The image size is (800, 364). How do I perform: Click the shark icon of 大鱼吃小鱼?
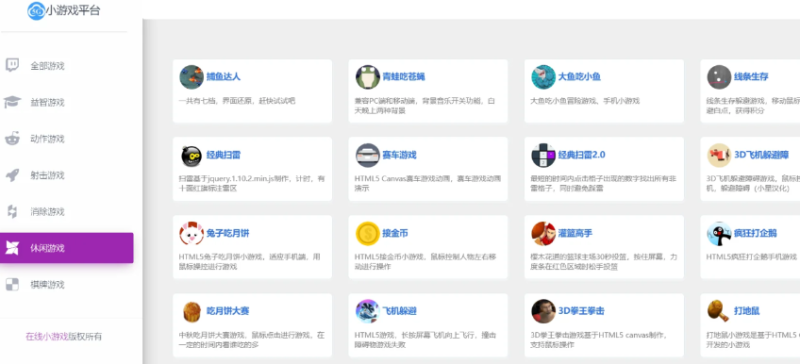[x=543, y=77]
